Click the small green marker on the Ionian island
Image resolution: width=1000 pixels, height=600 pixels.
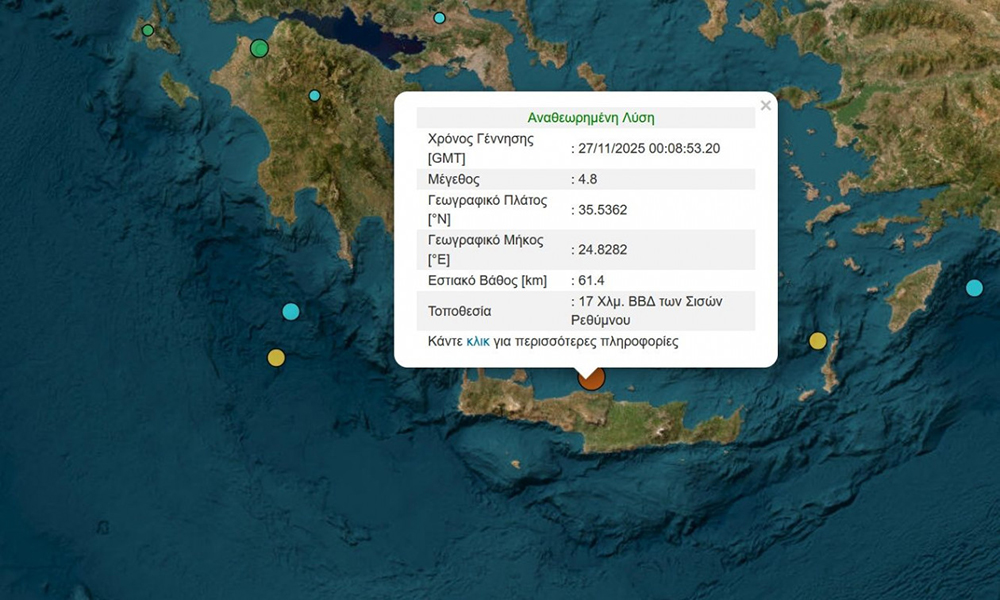(x=148, y=30)
